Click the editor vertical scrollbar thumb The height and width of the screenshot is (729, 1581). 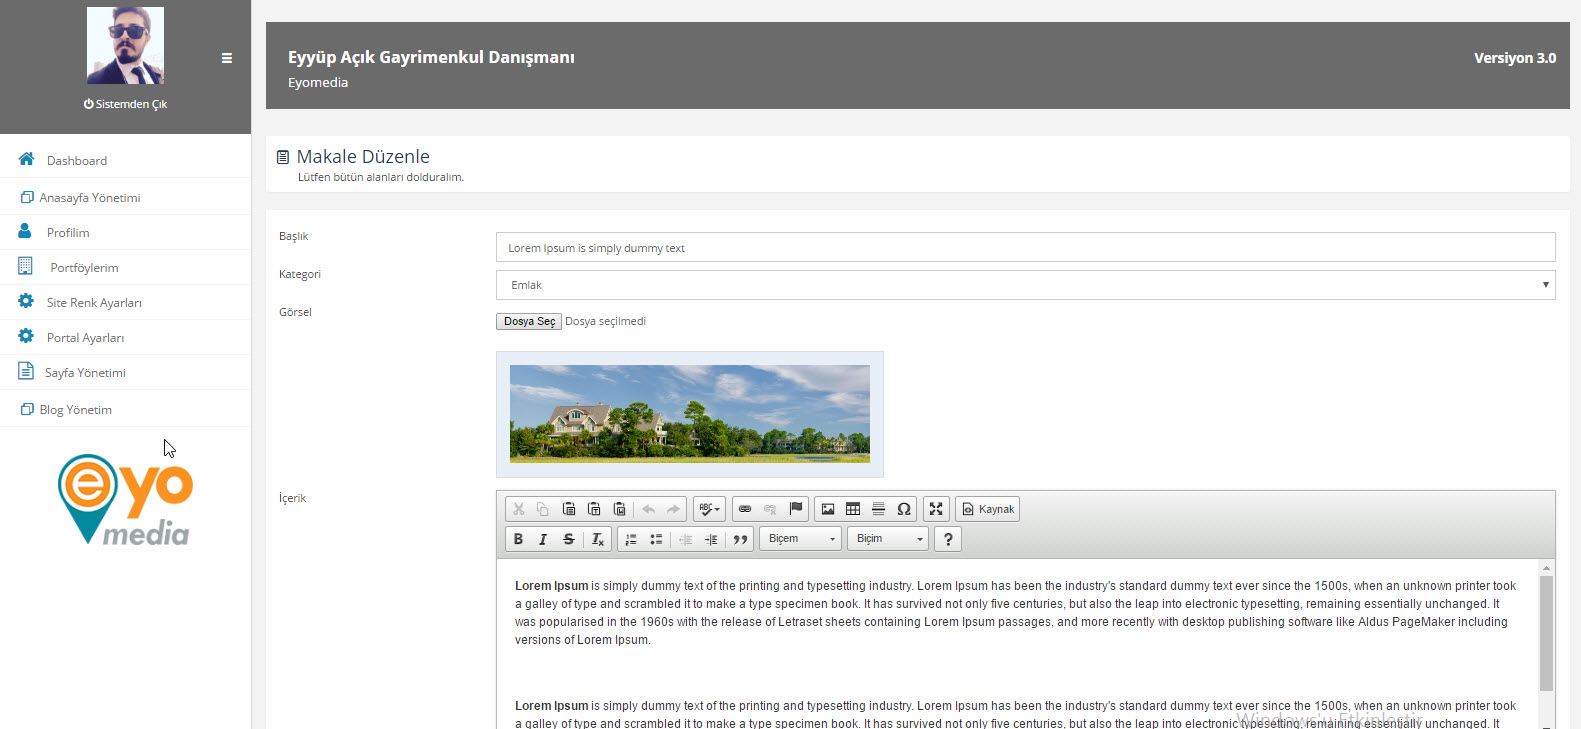pyautogui.click(x=1546, y=633)
